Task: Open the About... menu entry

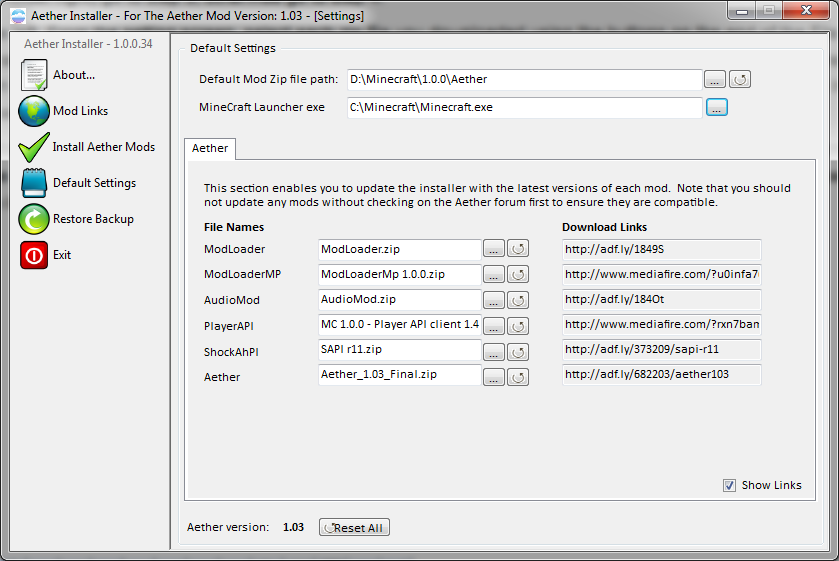Action: (74, 75)
